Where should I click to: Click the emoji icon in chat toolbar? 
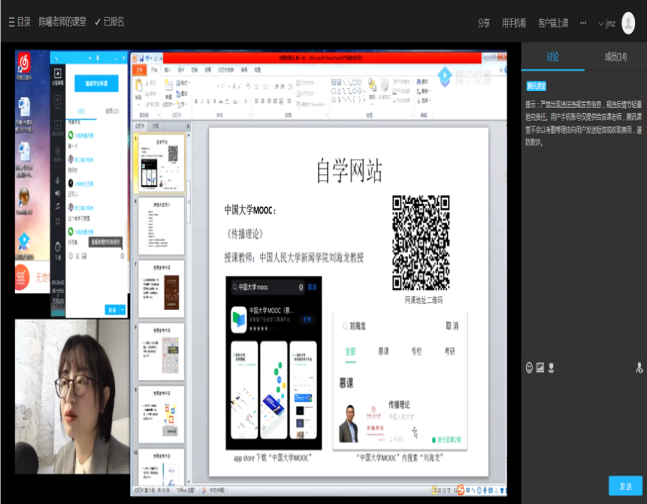529,367
